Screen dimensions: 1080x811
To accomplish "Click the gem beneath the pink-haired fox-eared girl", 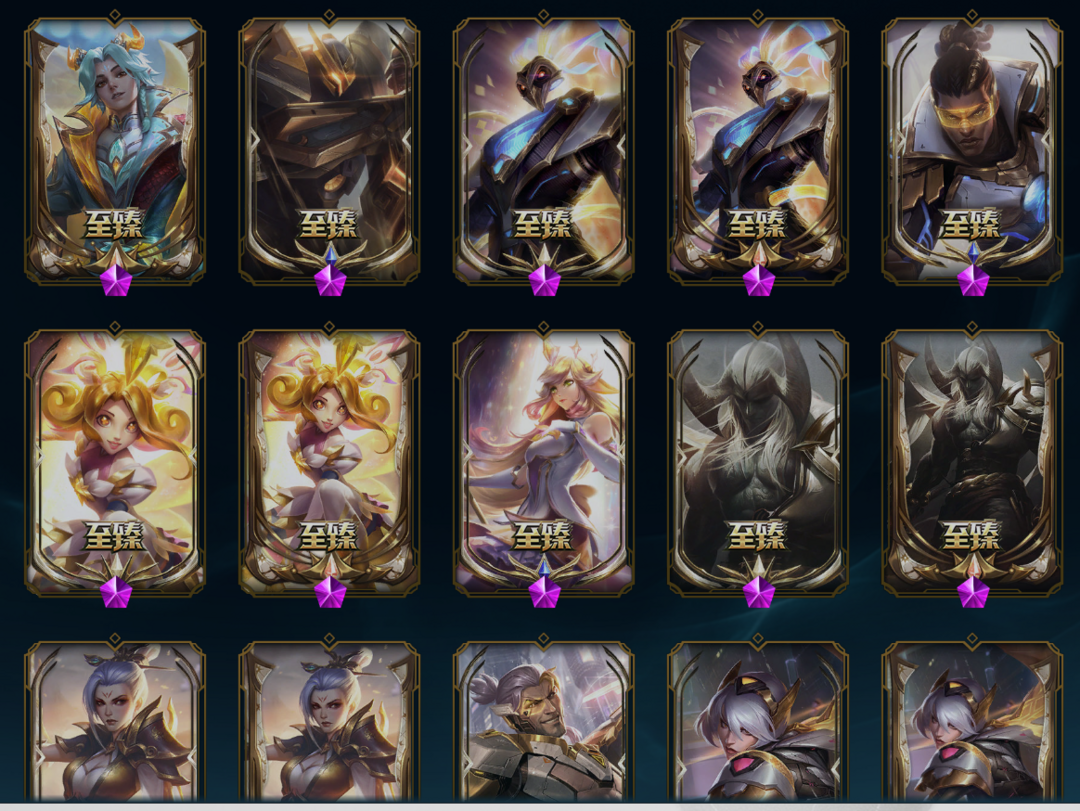I will click(544, 593).
